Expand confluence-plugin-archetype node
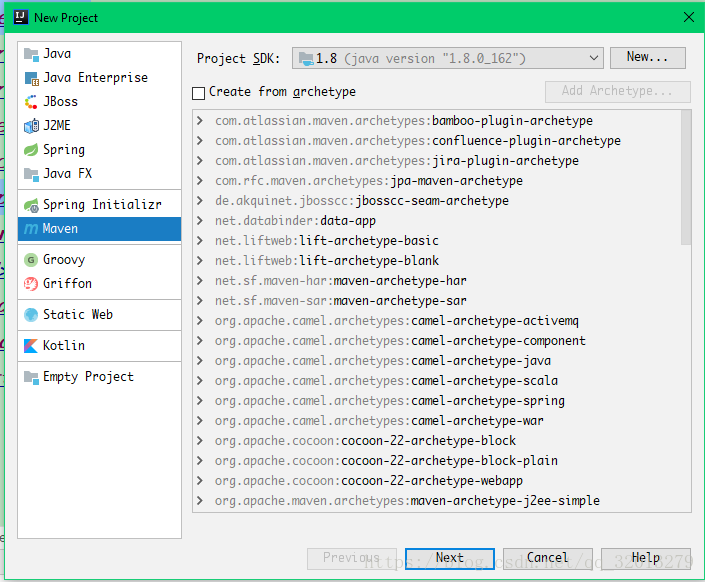705x582 pixels. pyautogui.click(x=200, y=140)
